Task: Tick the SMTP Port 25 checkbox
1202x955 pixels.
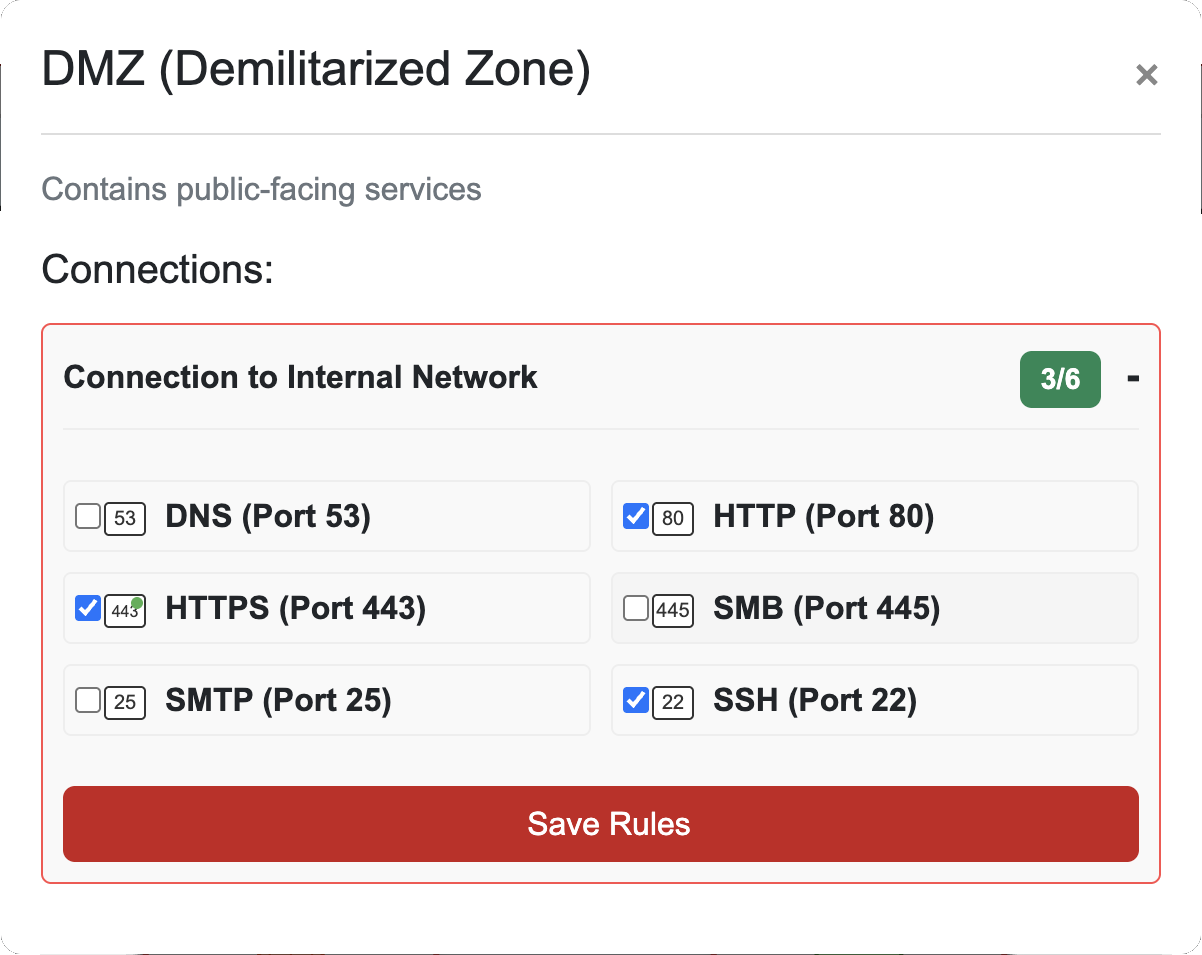Action: 88,700
